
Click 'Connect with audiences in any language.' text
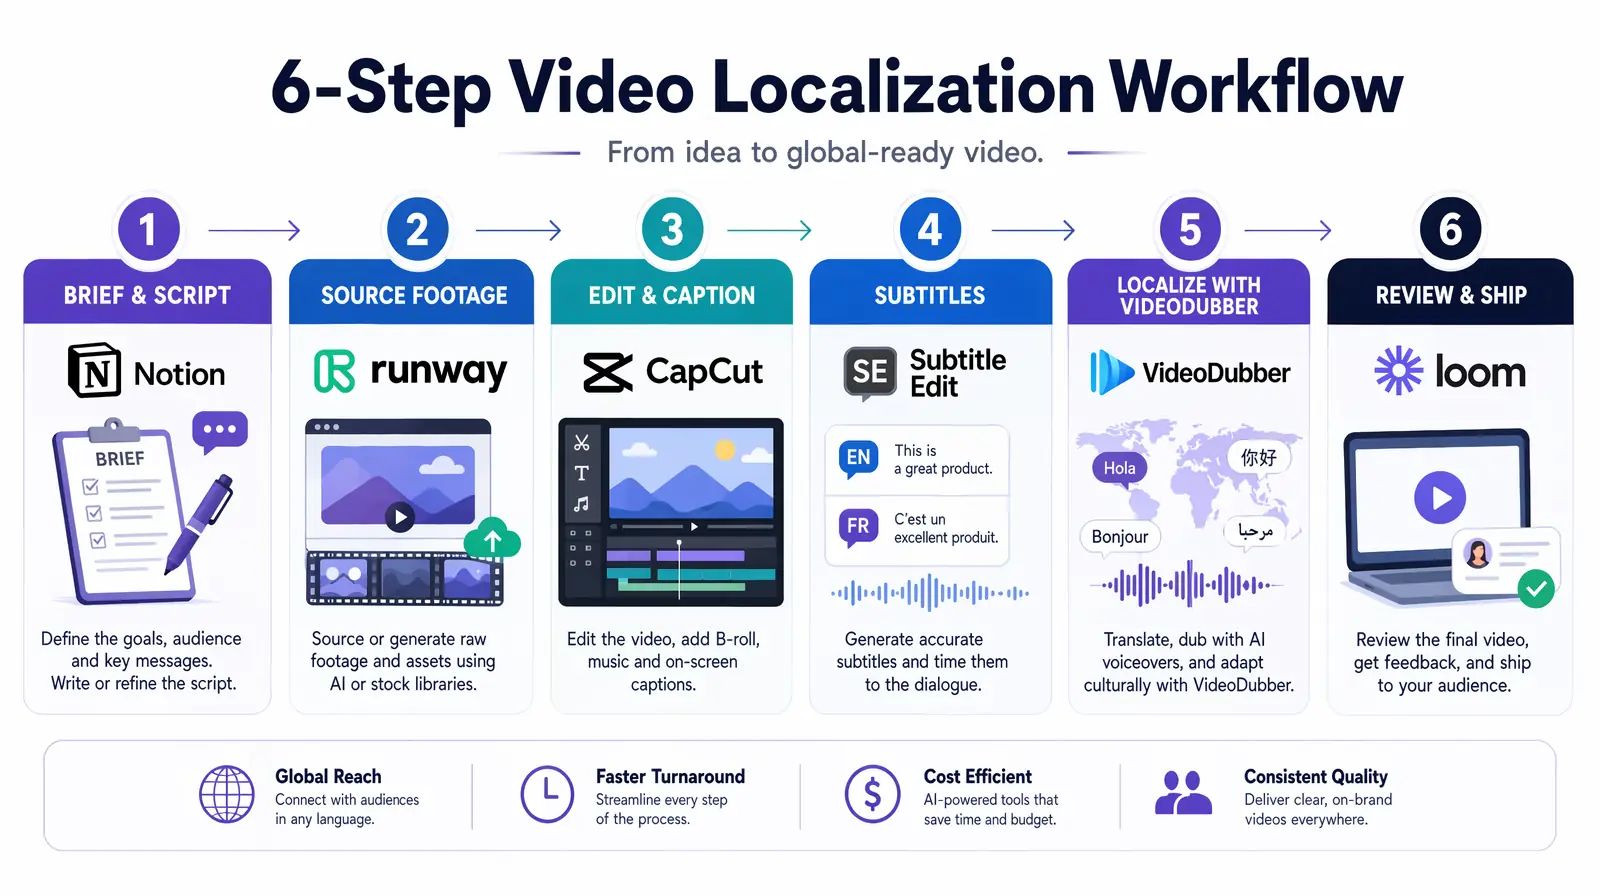pos(347,809)
